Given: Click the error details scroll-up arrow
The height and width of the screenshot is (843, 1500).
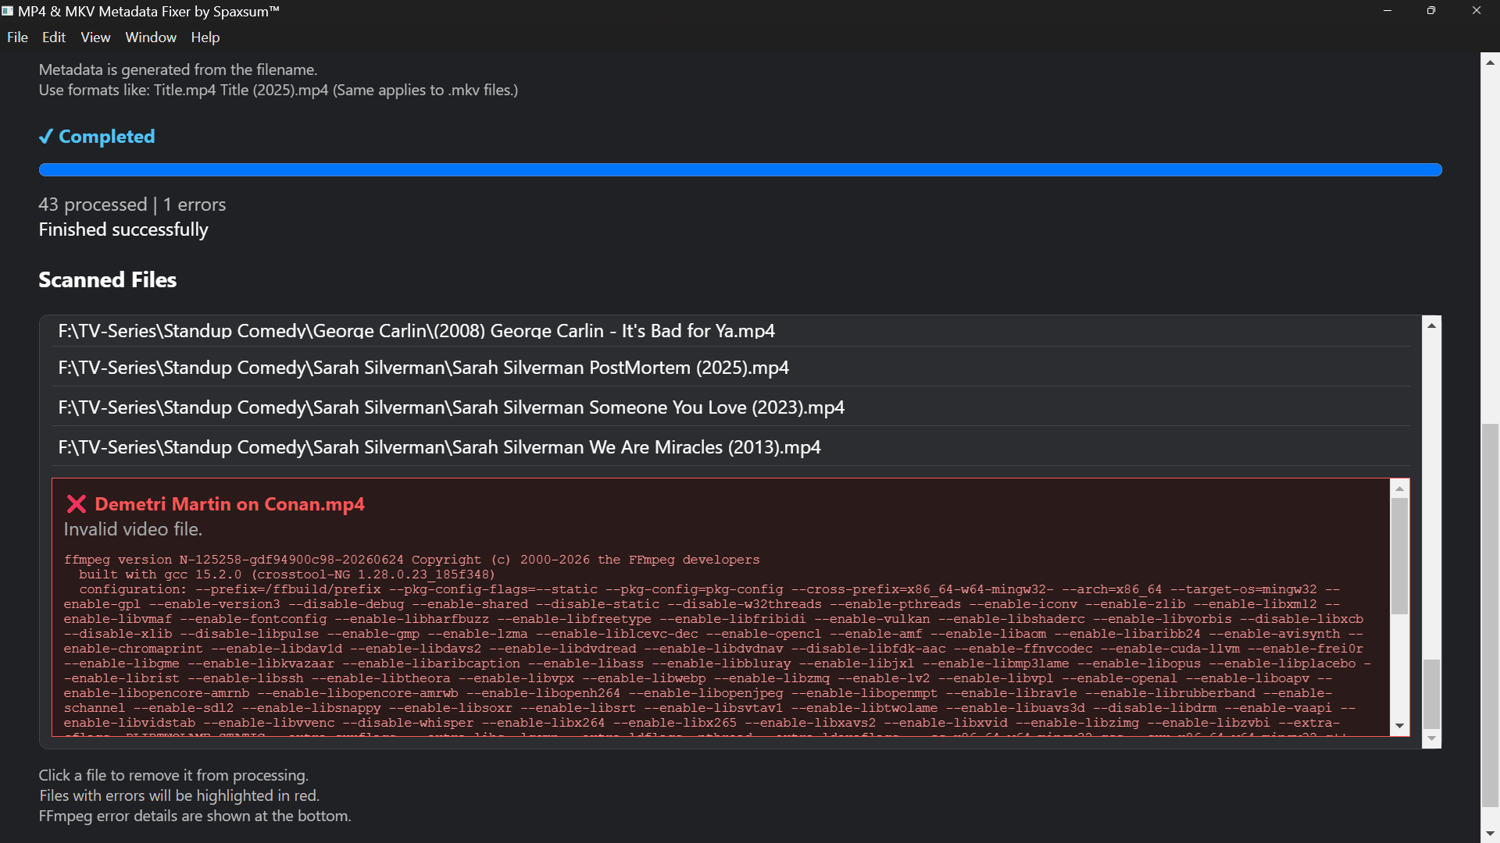Looking at the screenshot, I should pos(1400,488).
